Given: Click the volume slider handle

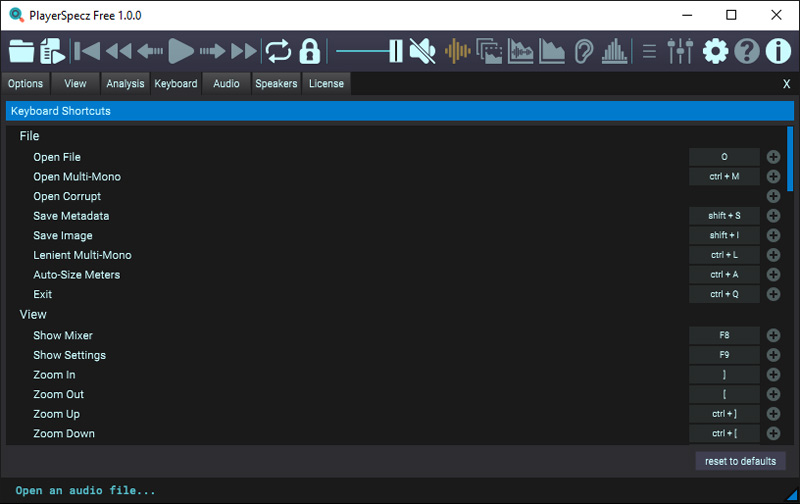Looking at the screenshot, I should [395, 50].
